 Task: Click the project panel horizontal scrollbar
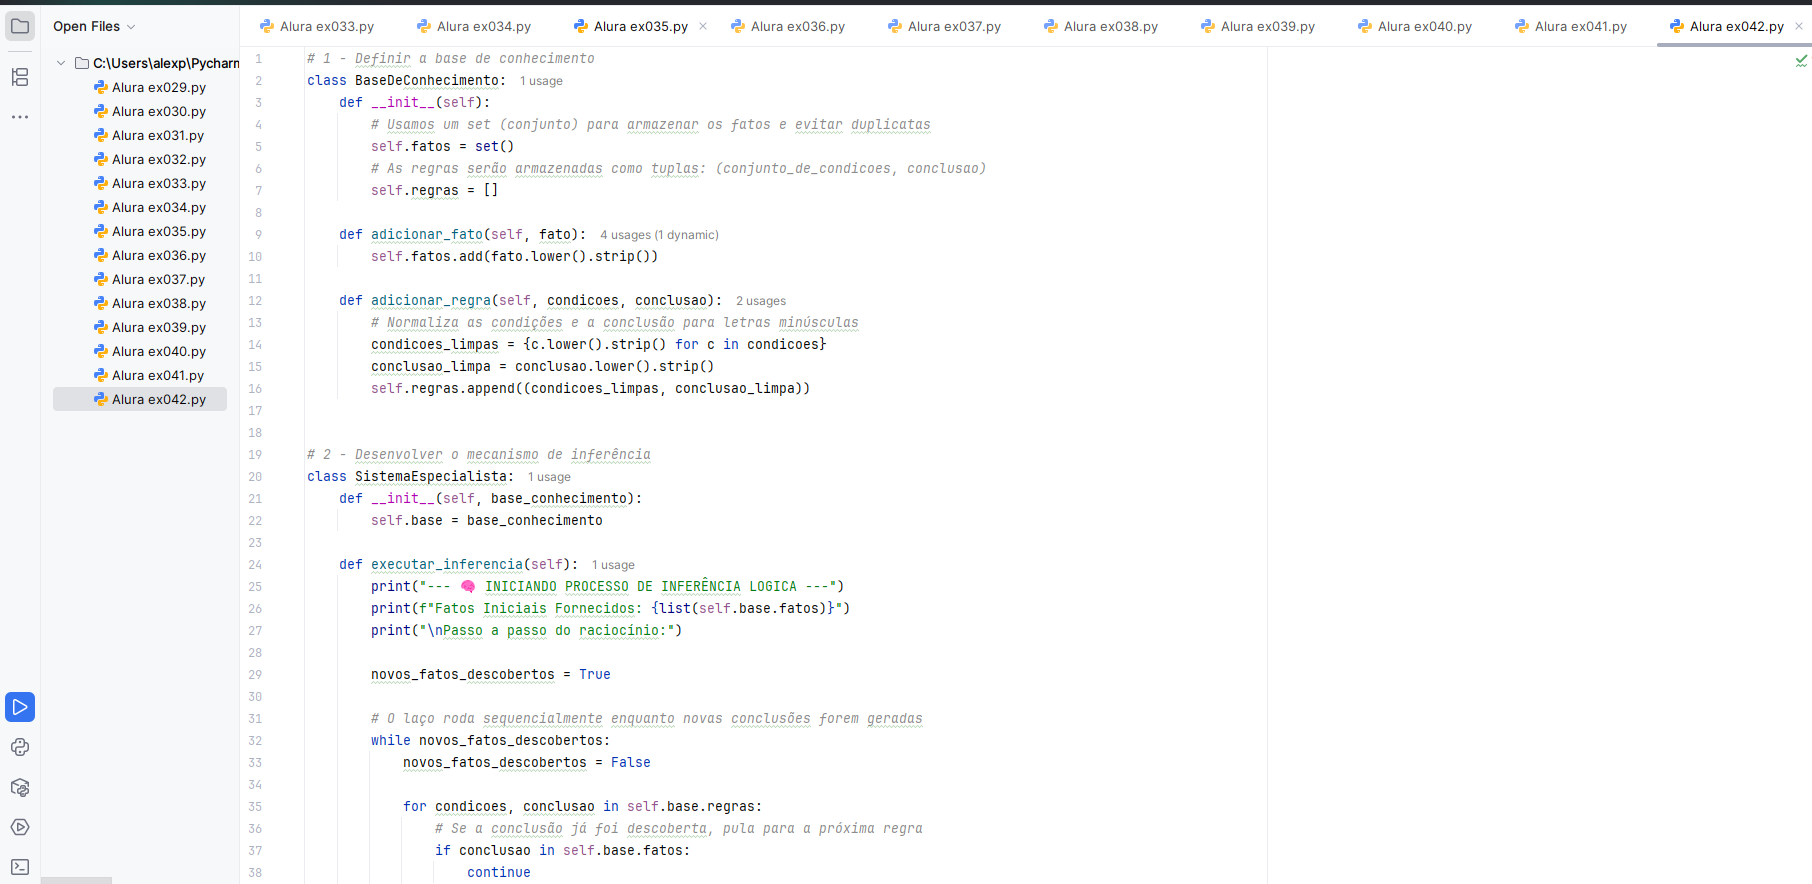coord(76,880)
